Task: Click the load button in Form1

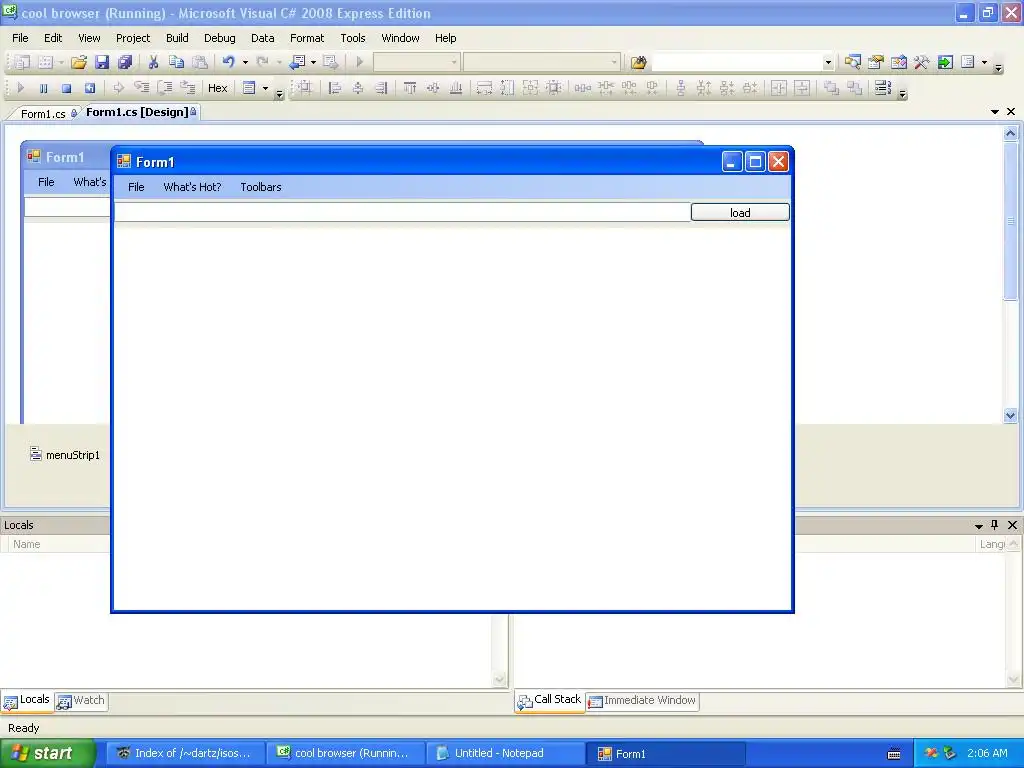Action: [x=740, y=212]
